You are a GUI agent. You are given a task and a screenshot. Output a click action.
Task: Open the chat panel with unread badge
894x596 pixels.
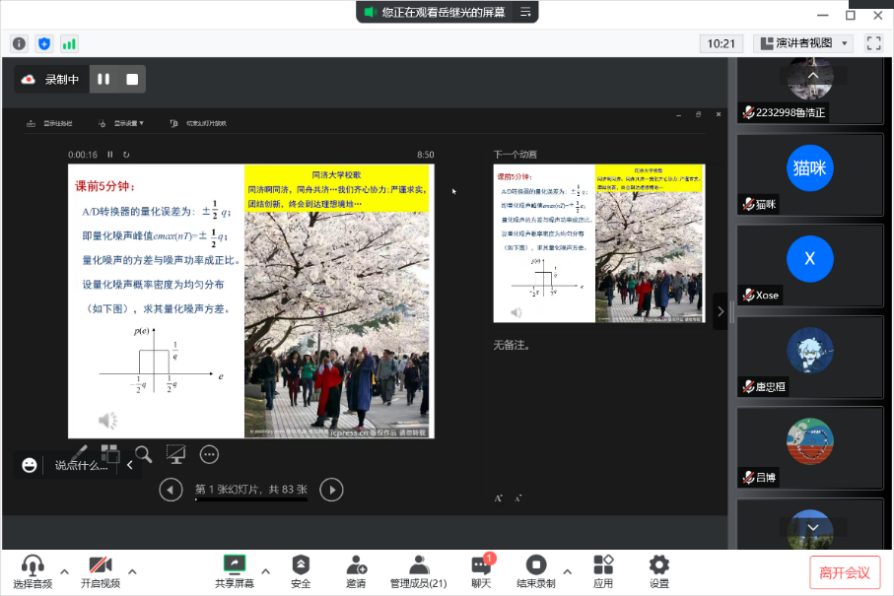pos(480,570)
